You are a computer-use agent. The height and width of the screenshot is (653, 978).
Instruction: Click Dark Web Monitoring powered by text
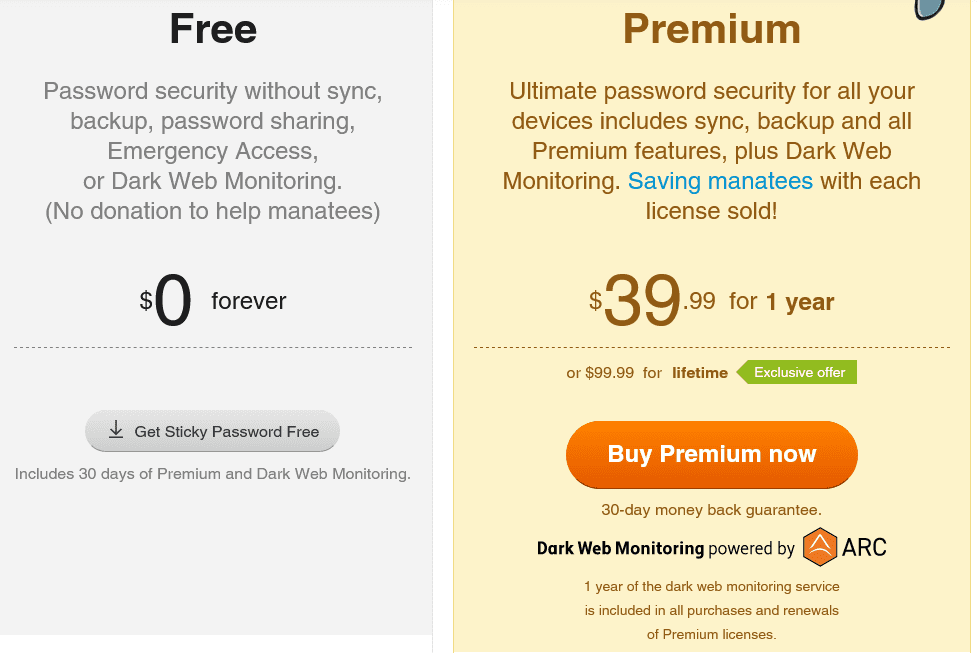(x=666, y=548)
